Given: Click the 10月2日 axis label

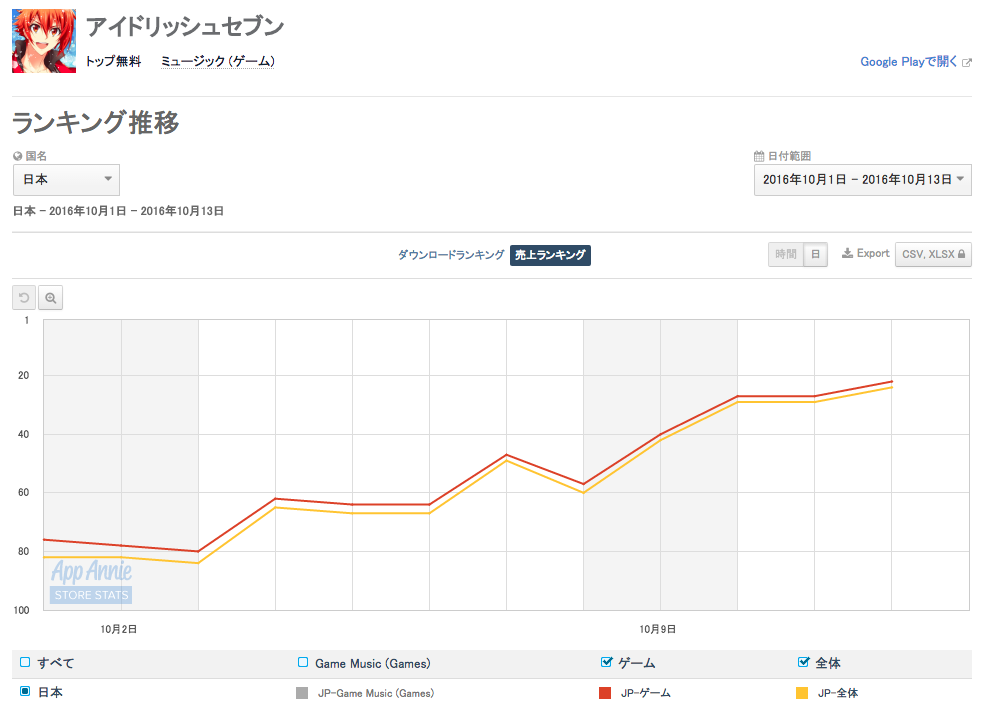Looking at the screenshot, I should (x=119, y=629).
